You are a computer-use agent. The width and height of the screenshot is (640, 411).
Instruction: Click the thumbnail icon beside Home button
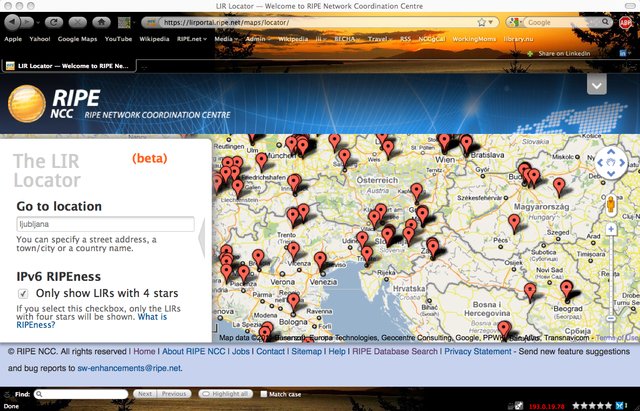[124, 22]
